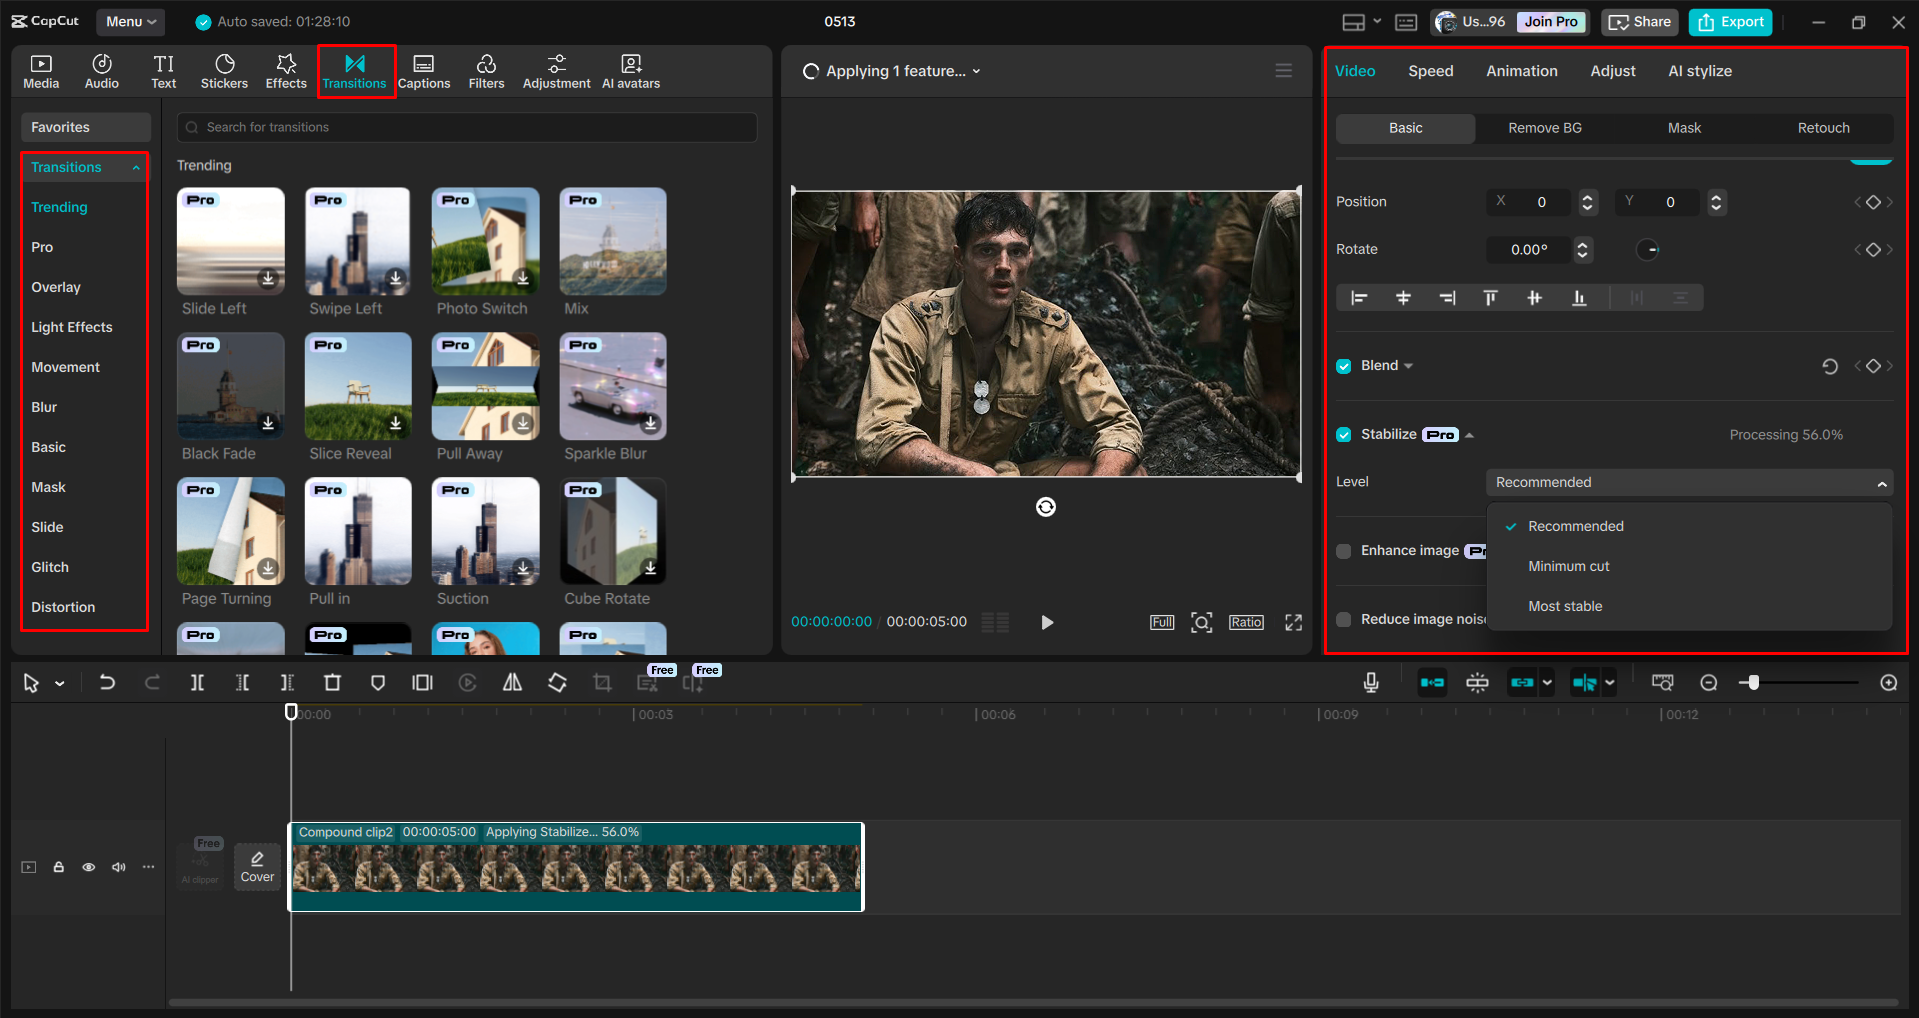This screenshot has width=1919, height=1018.
Task: Open the Menu dropdown
Action: [x=130, y=21]
